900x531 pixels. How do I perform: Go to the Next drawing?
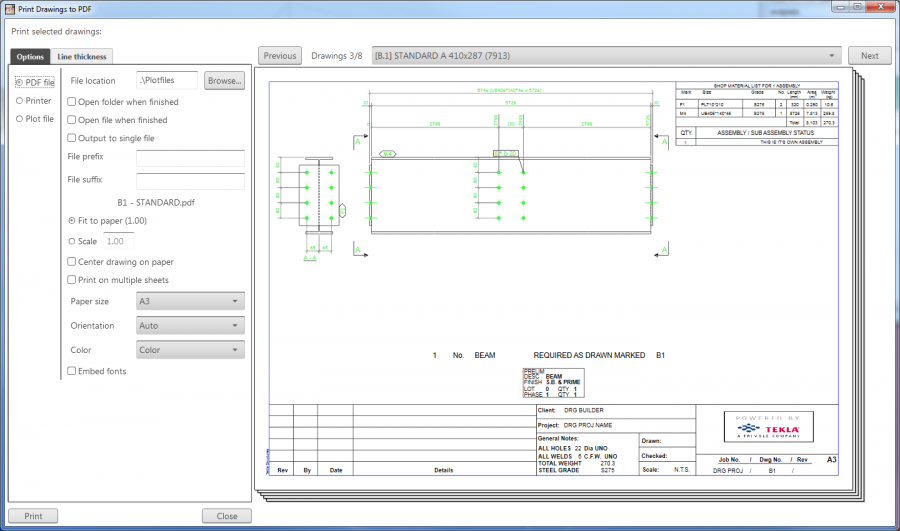click(870, 56)
